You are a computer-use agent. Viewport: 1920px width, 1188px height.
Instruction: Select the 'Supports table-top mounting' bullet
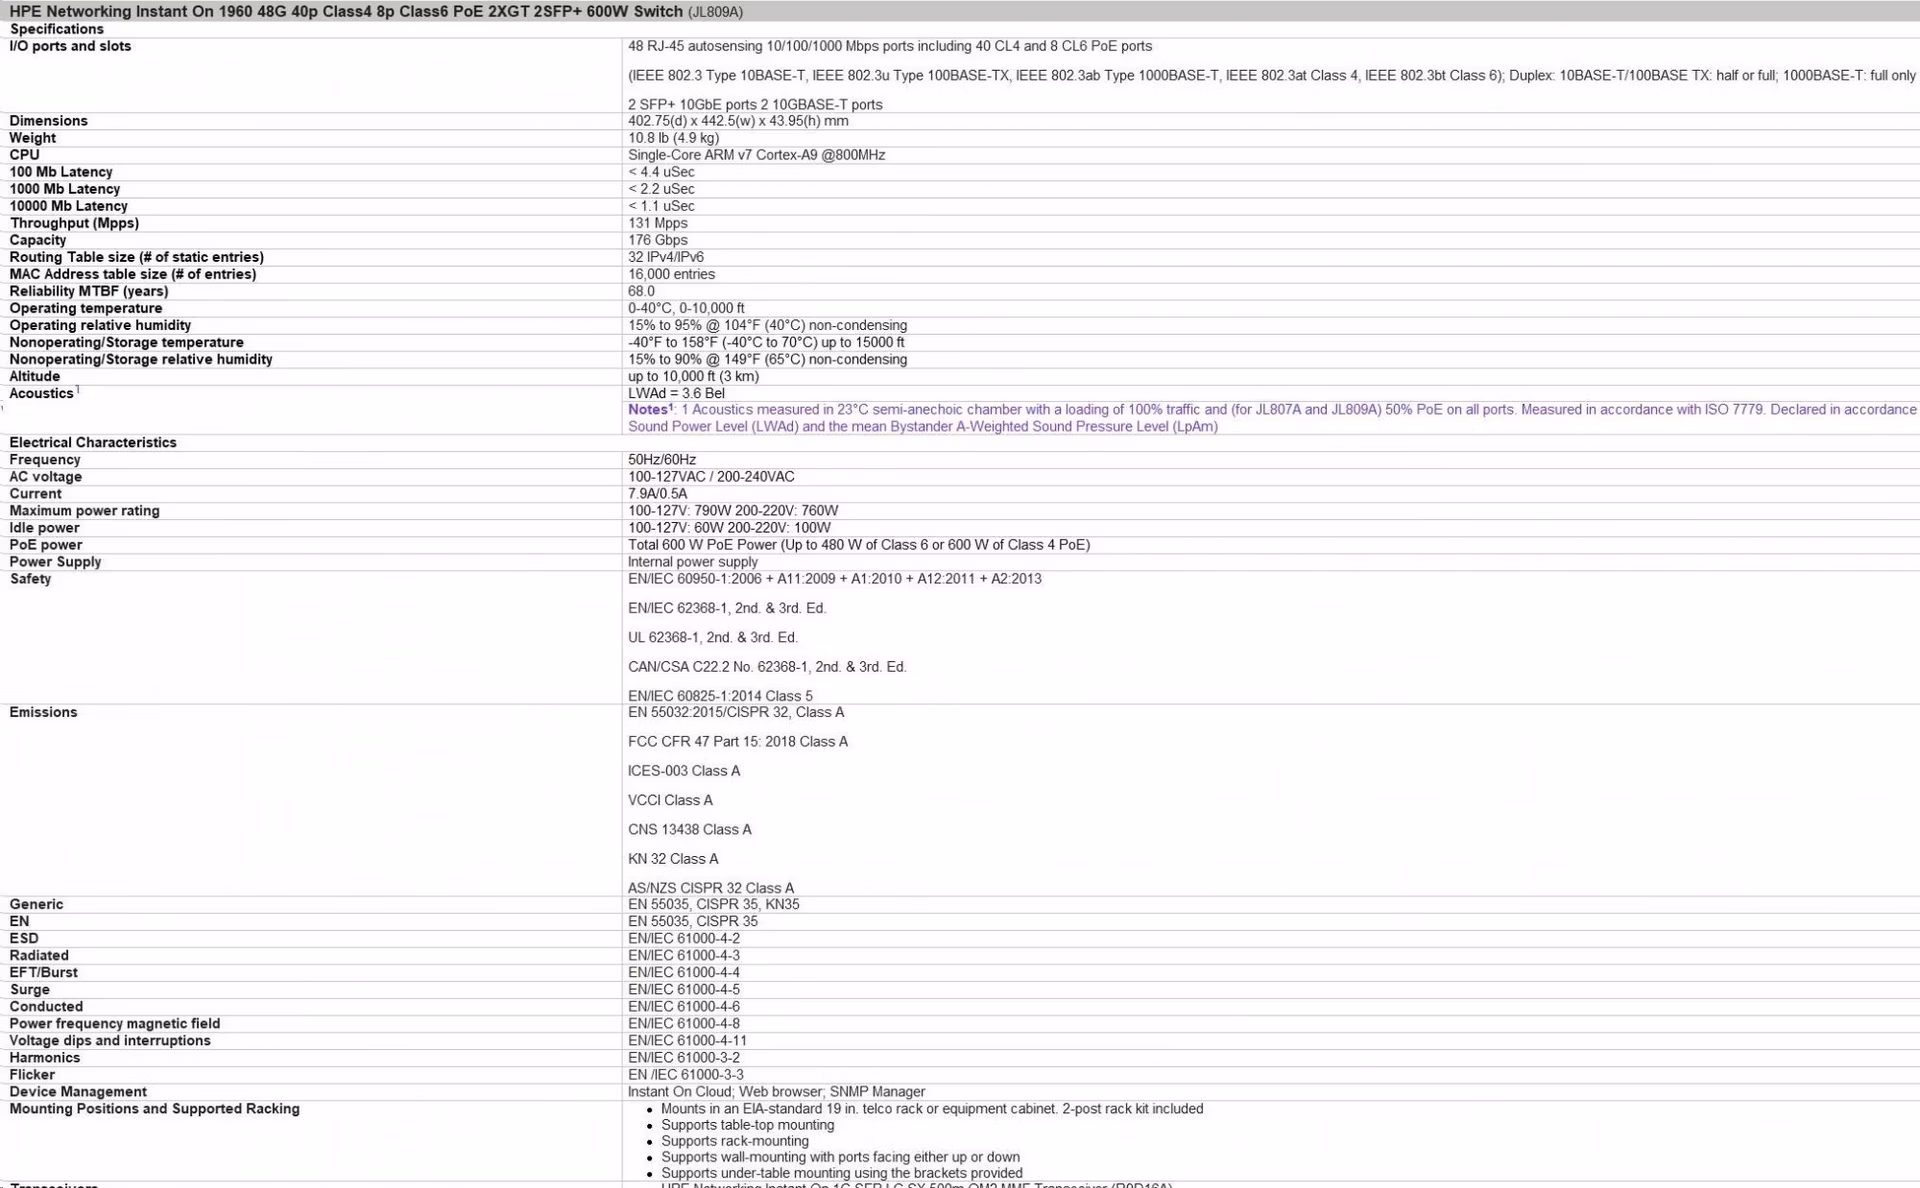(x=747, y=1125)
